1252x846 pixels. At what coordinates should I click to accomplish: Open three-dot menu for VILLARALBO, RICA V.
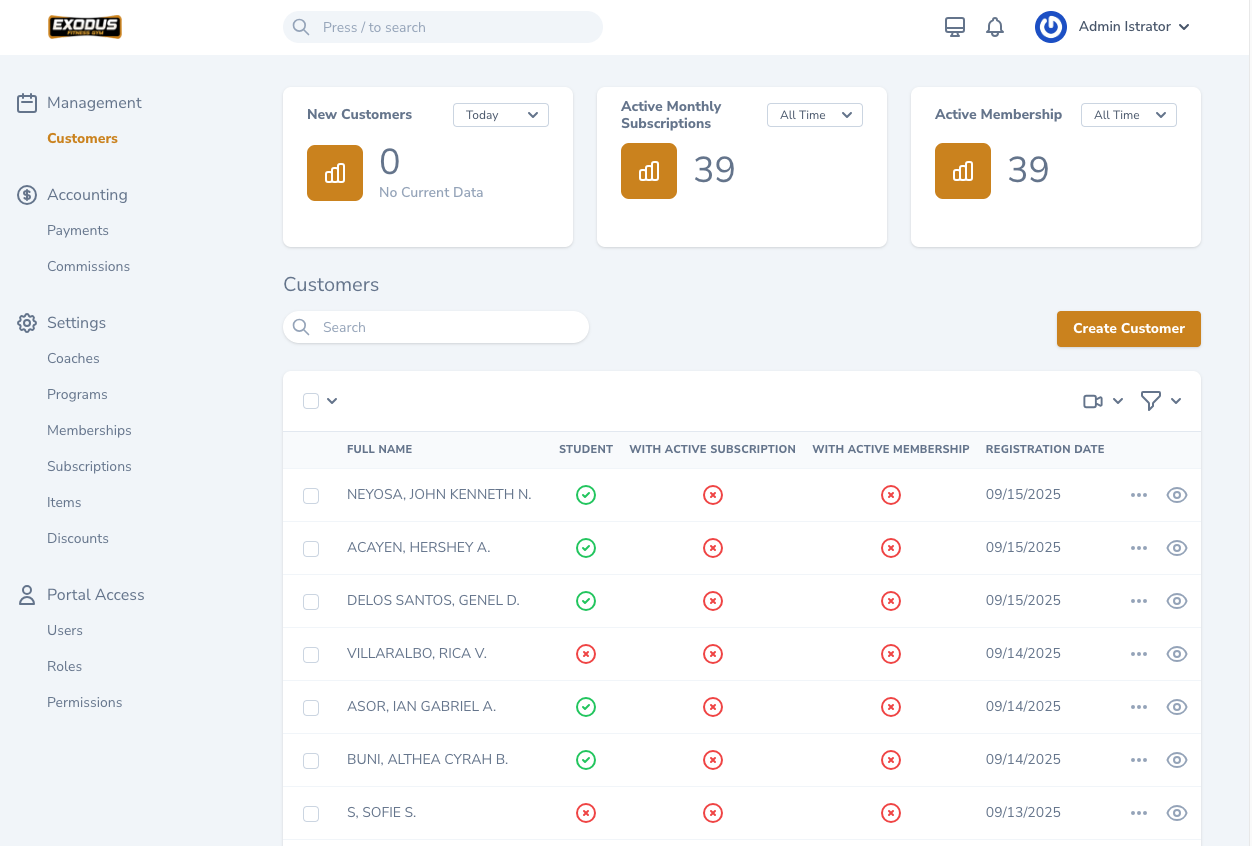[1138, 654]
